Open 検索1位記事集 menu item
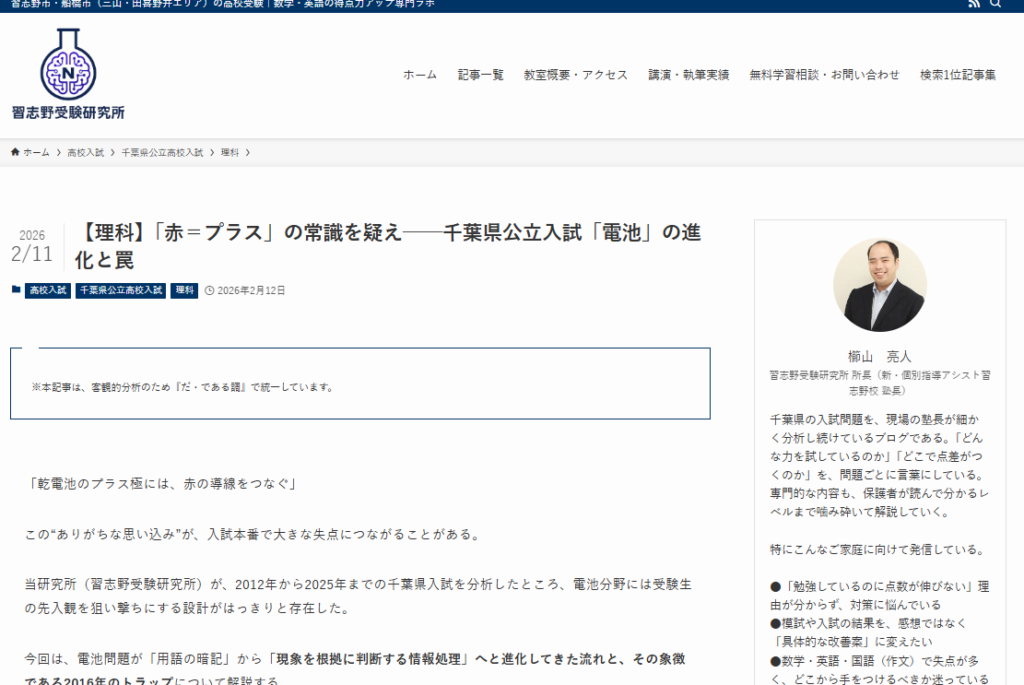Image resolution: width=1024 pixels, height=685 pixels. coord(958,75)
